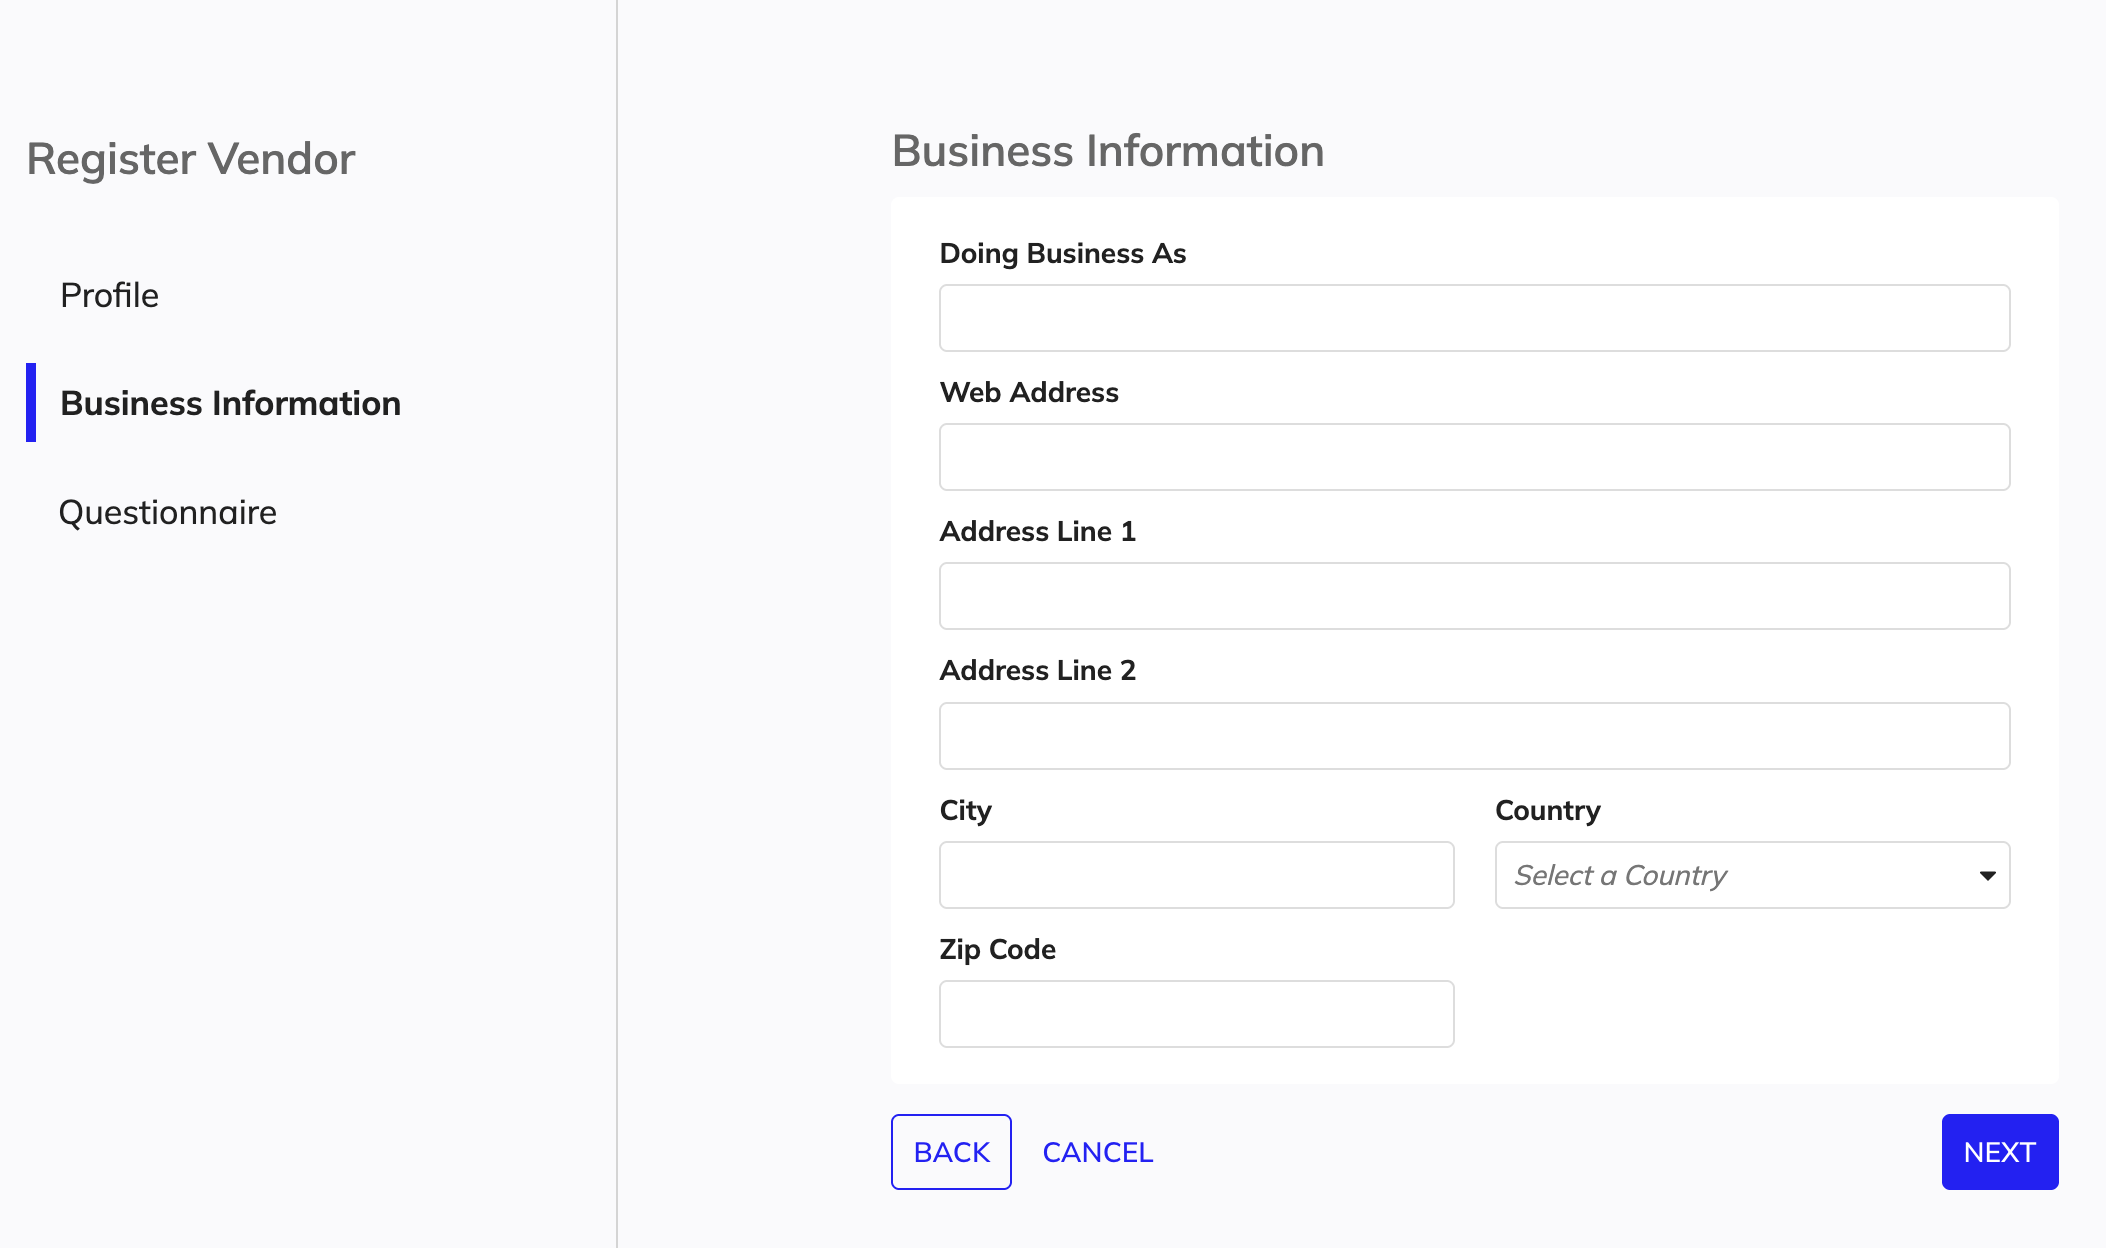Click the Doing Business As label
This screenshot has height=1248, width=2106.
tap(1062, 253)
